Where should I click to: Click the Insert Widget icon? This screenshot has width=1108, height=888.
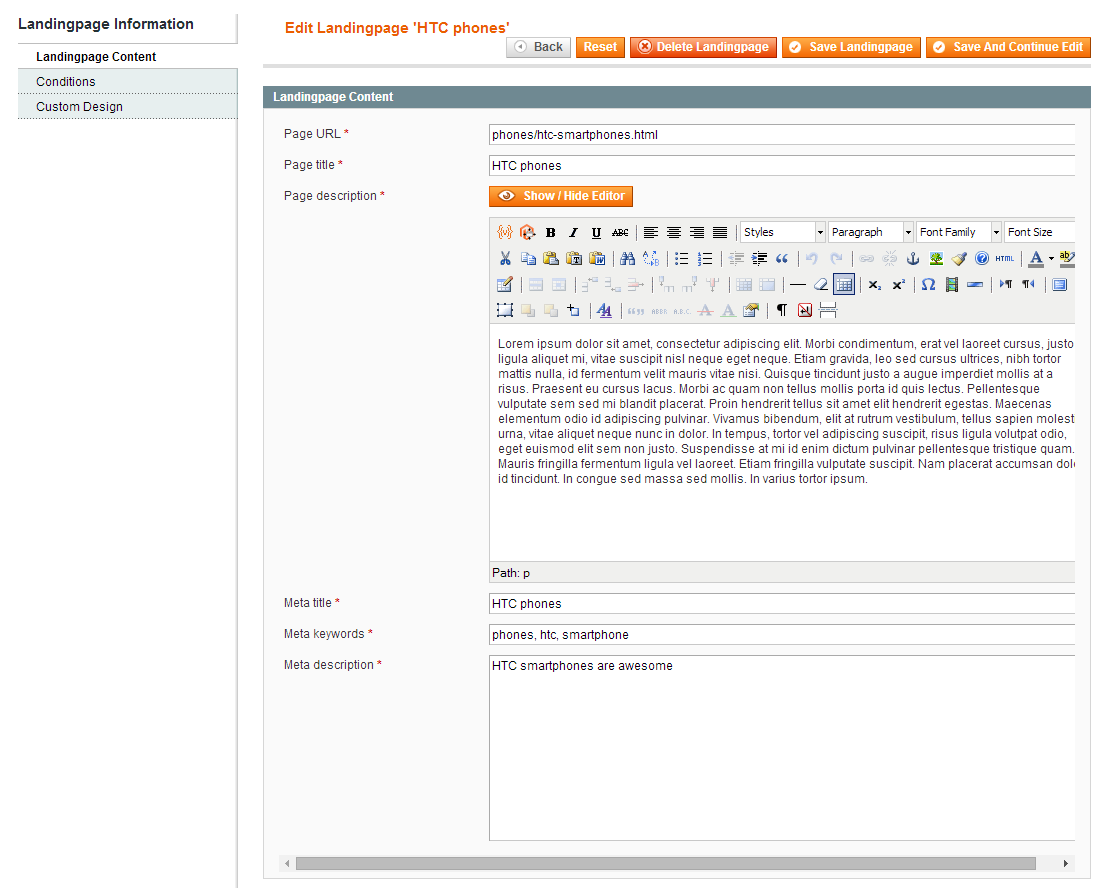(527, 232)
